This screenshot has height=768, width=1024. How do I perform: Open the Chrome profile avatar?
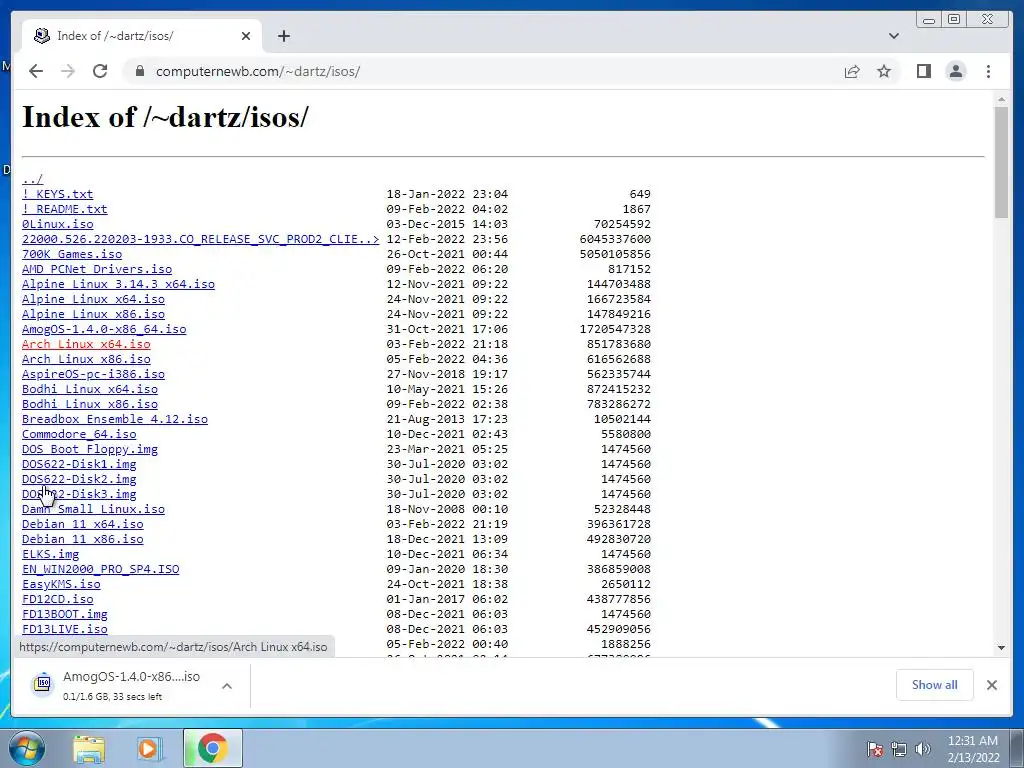click(x=955, y=71)
